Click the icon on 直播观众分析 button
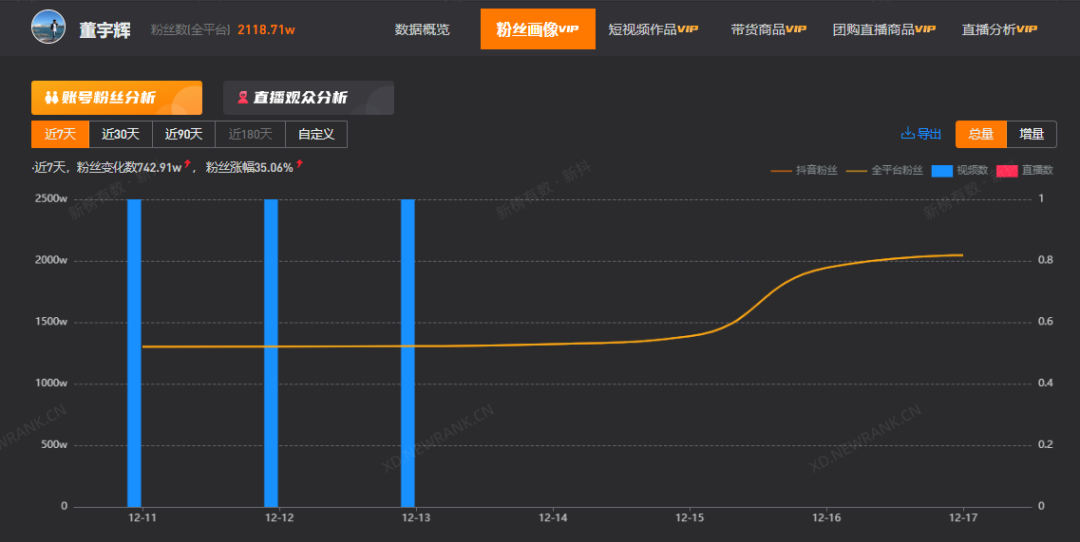The image size is (1080, 542). 242,98
